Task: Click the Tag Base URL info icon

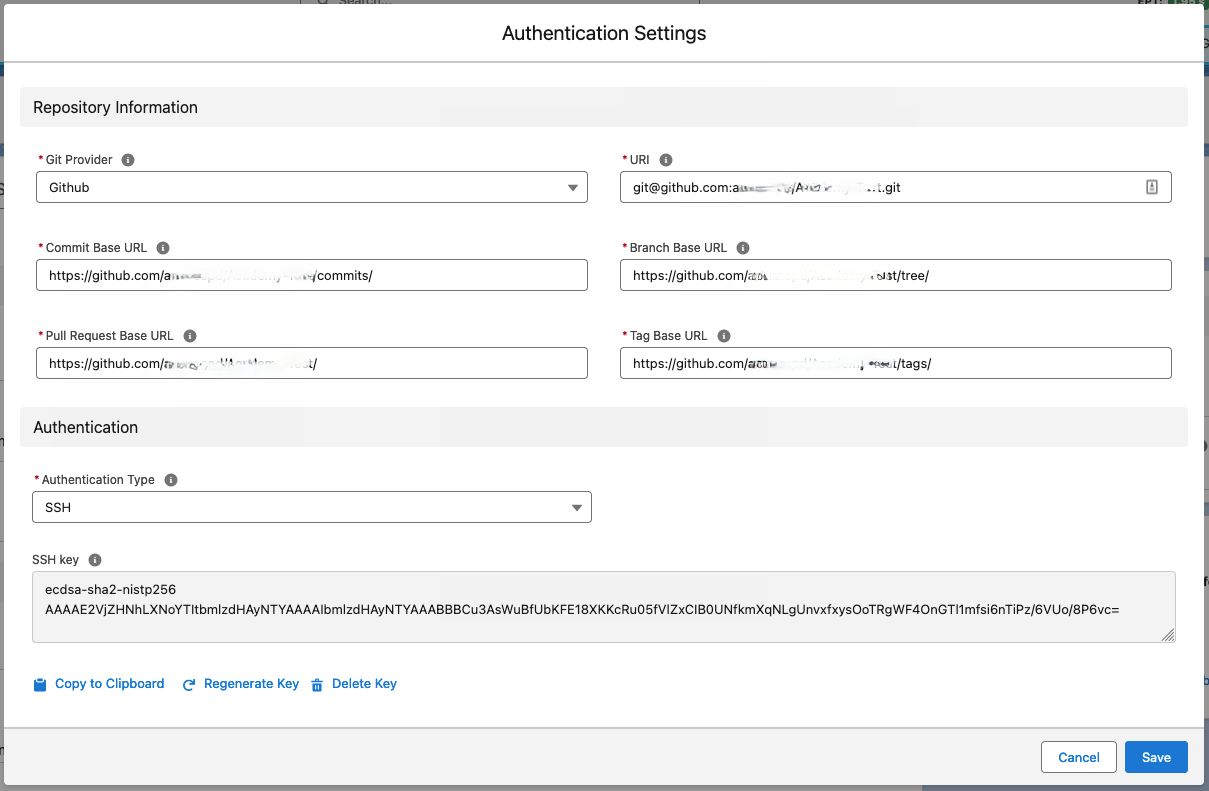Action: click(724, 336)
